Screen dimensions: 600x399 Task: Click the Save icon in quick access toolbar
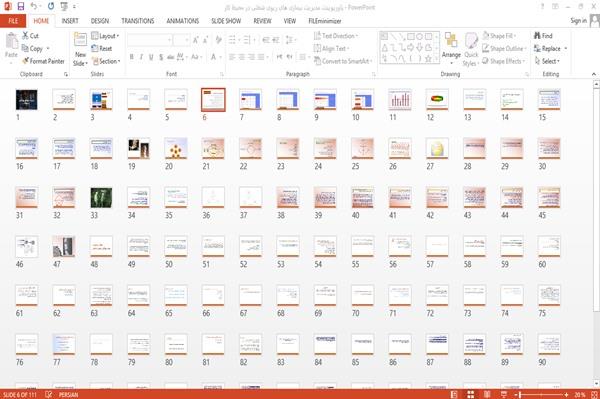(21, 7)
